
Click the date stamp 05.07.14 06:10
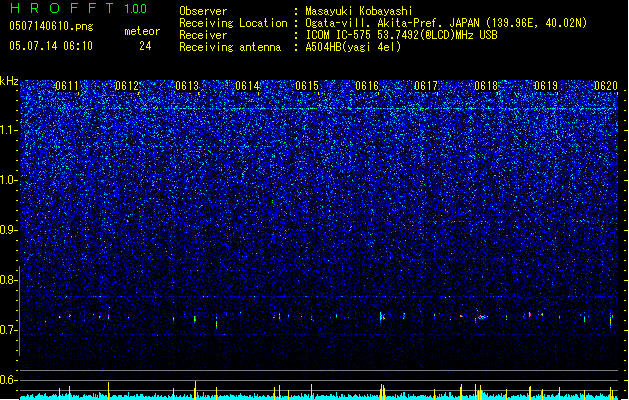[x=51, y=46]
